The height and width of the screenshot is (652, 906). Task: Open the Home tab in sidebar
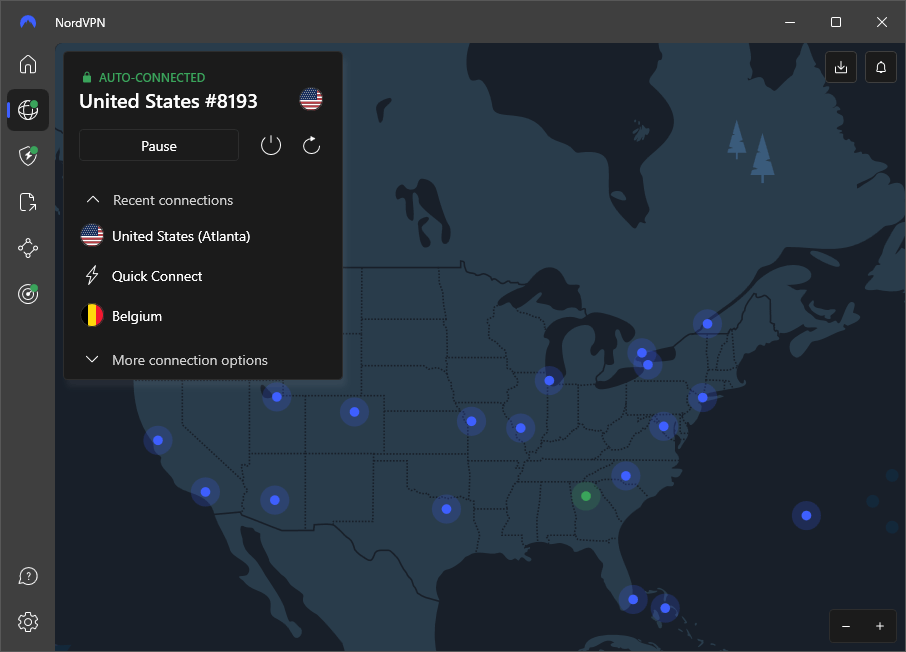[28, 64]
